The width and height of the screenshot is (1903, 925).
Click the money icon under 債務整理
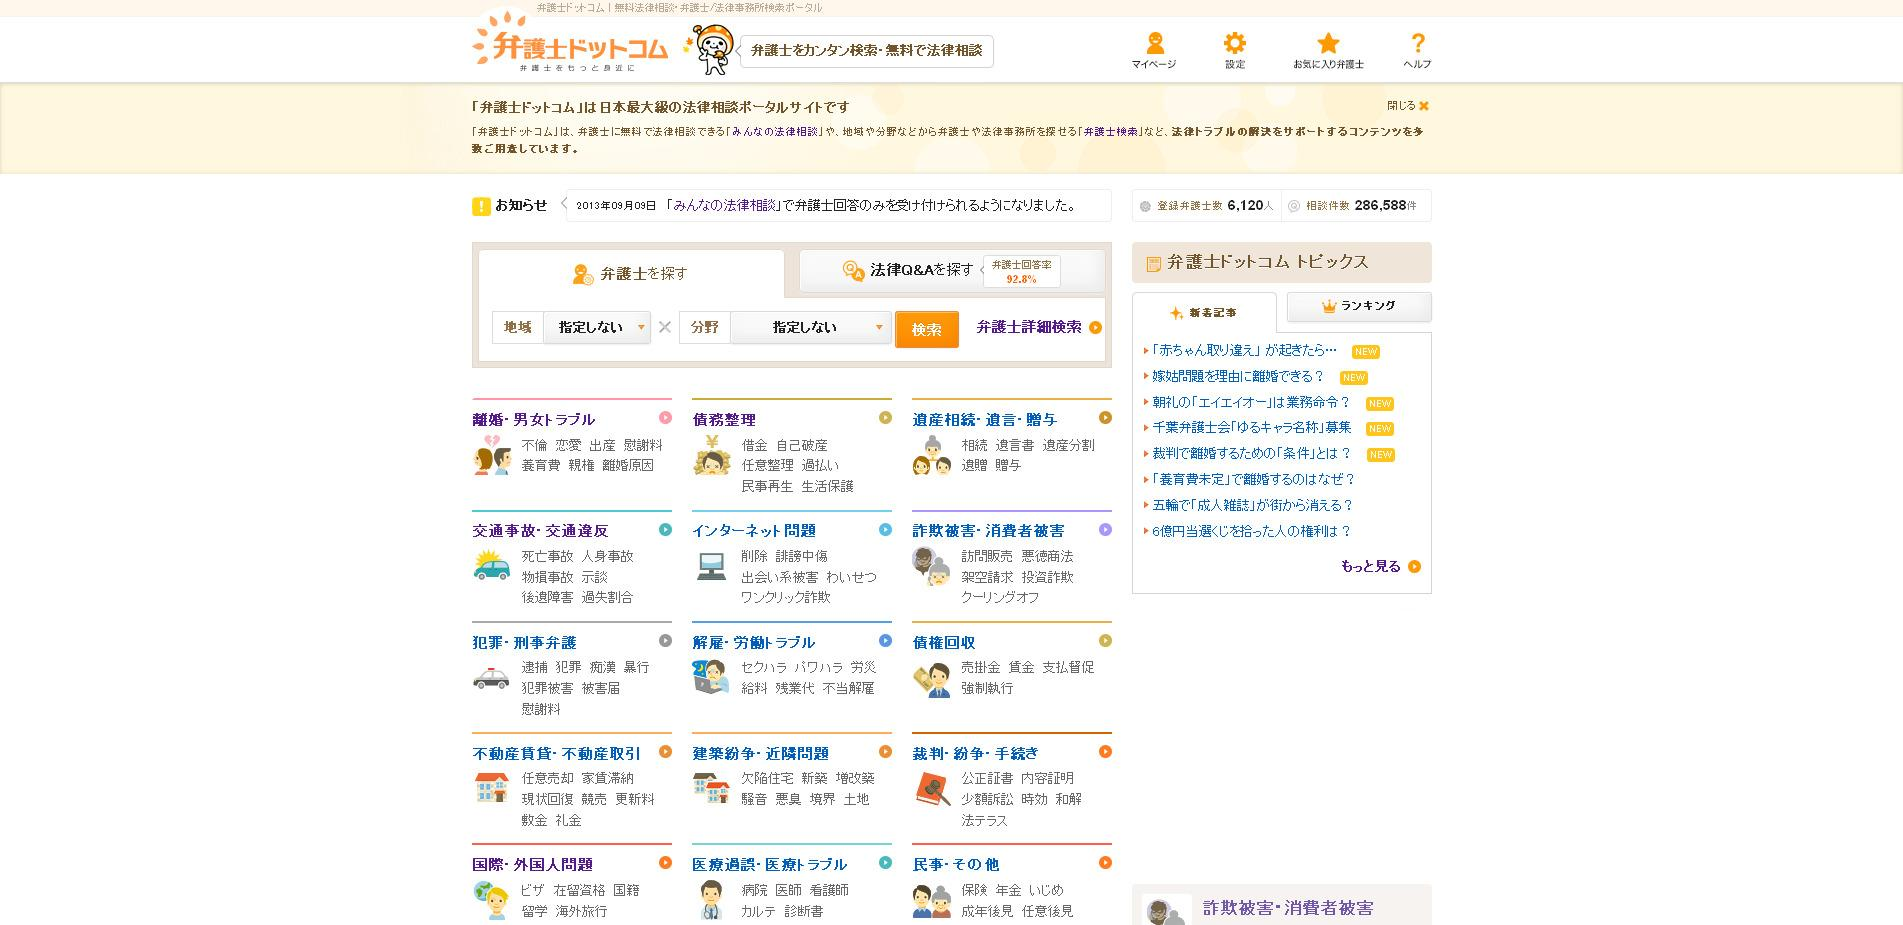click(711, 455)
